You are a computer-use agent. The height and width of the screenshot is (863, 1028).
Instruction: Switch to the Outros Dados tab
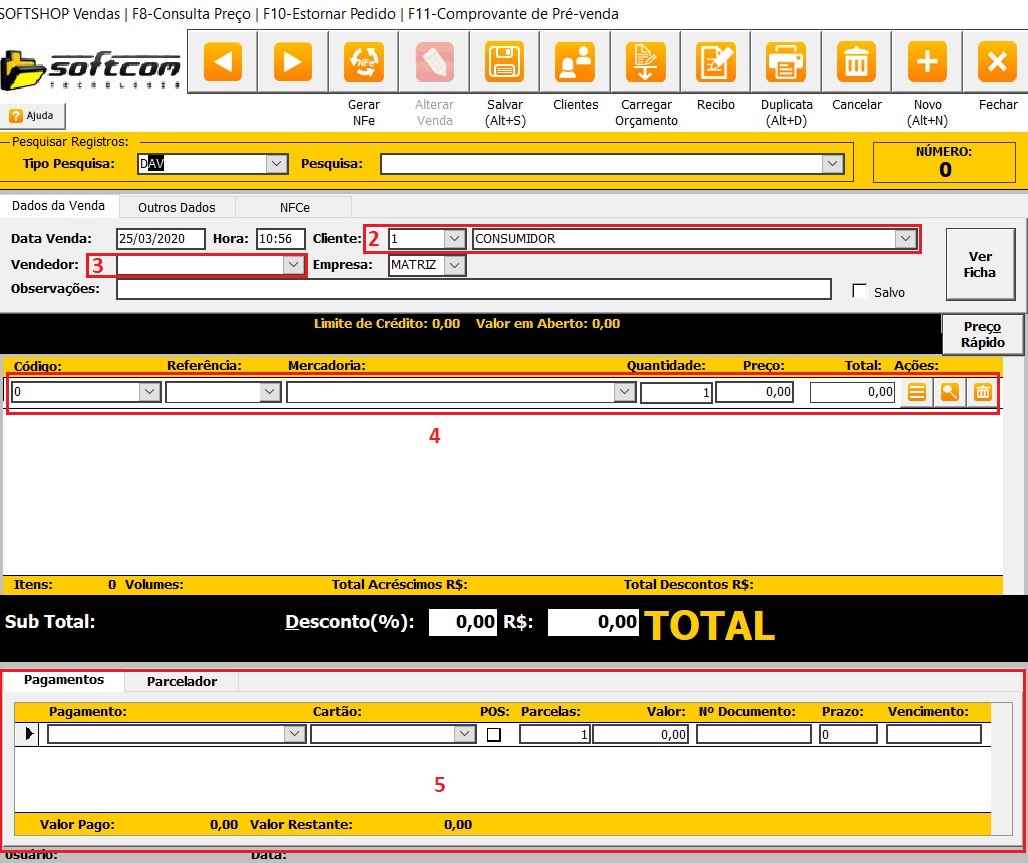pos(177,207)
